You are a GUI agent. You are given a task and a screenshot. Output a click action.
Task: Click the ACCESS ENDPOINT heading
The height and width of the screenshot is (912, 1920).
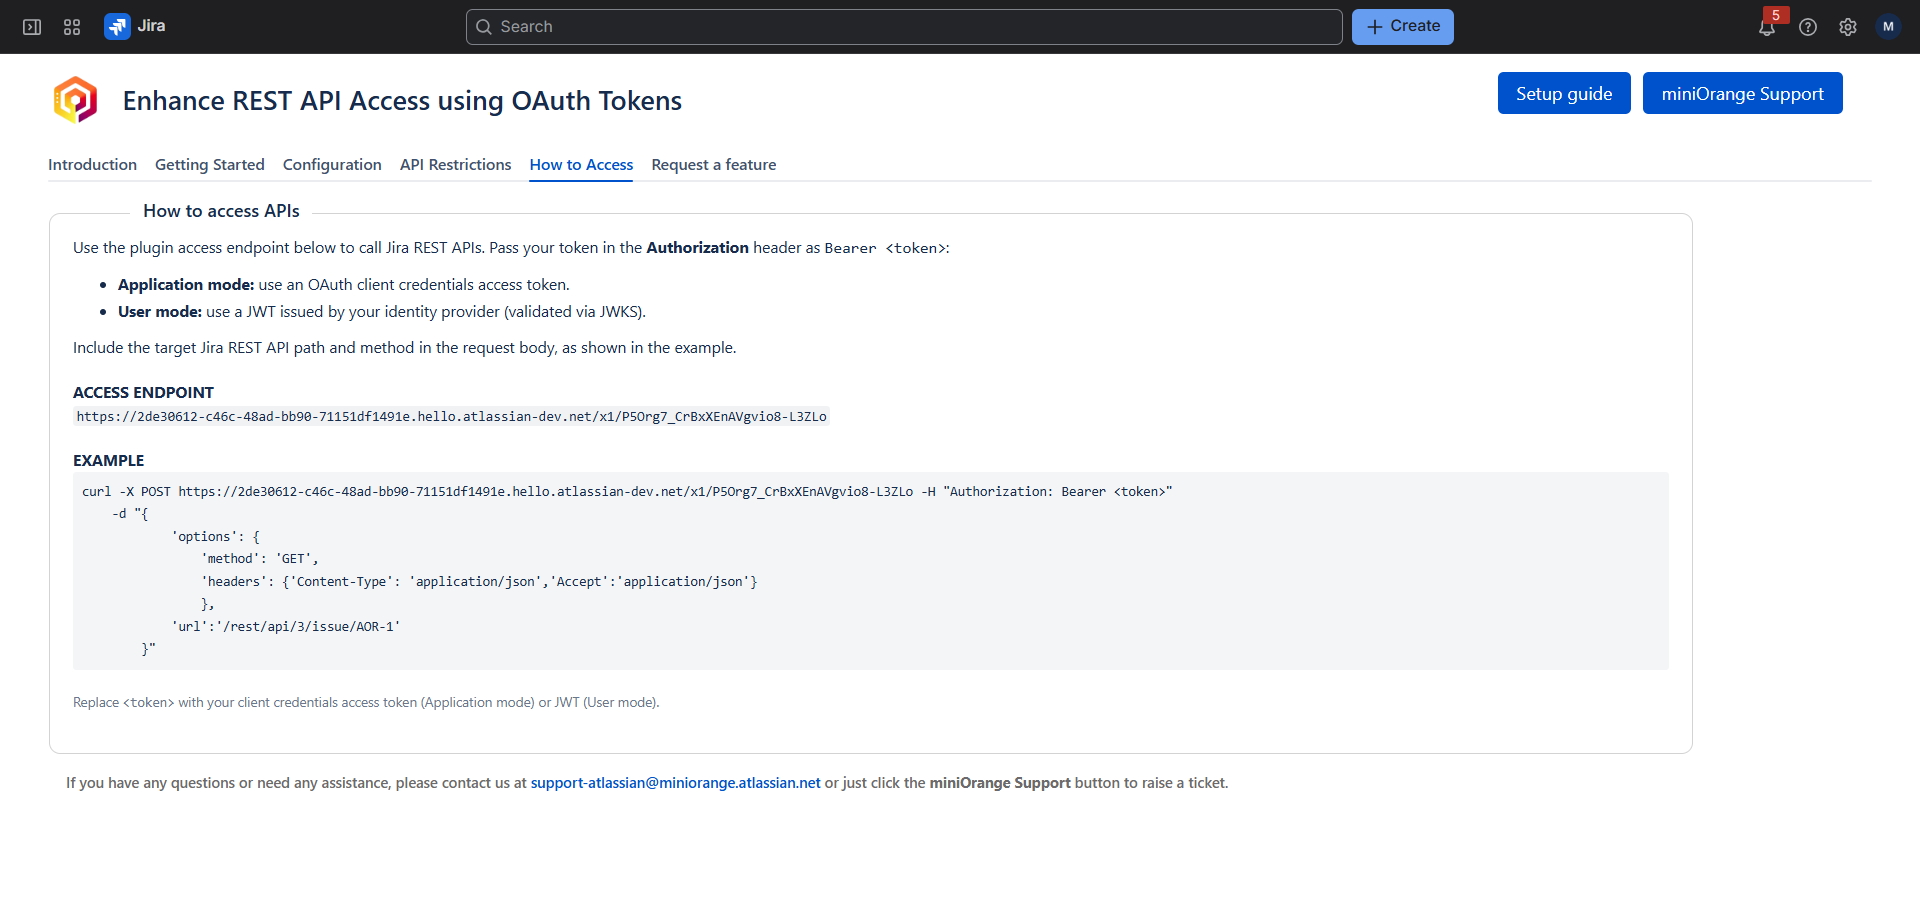(143, 392)
